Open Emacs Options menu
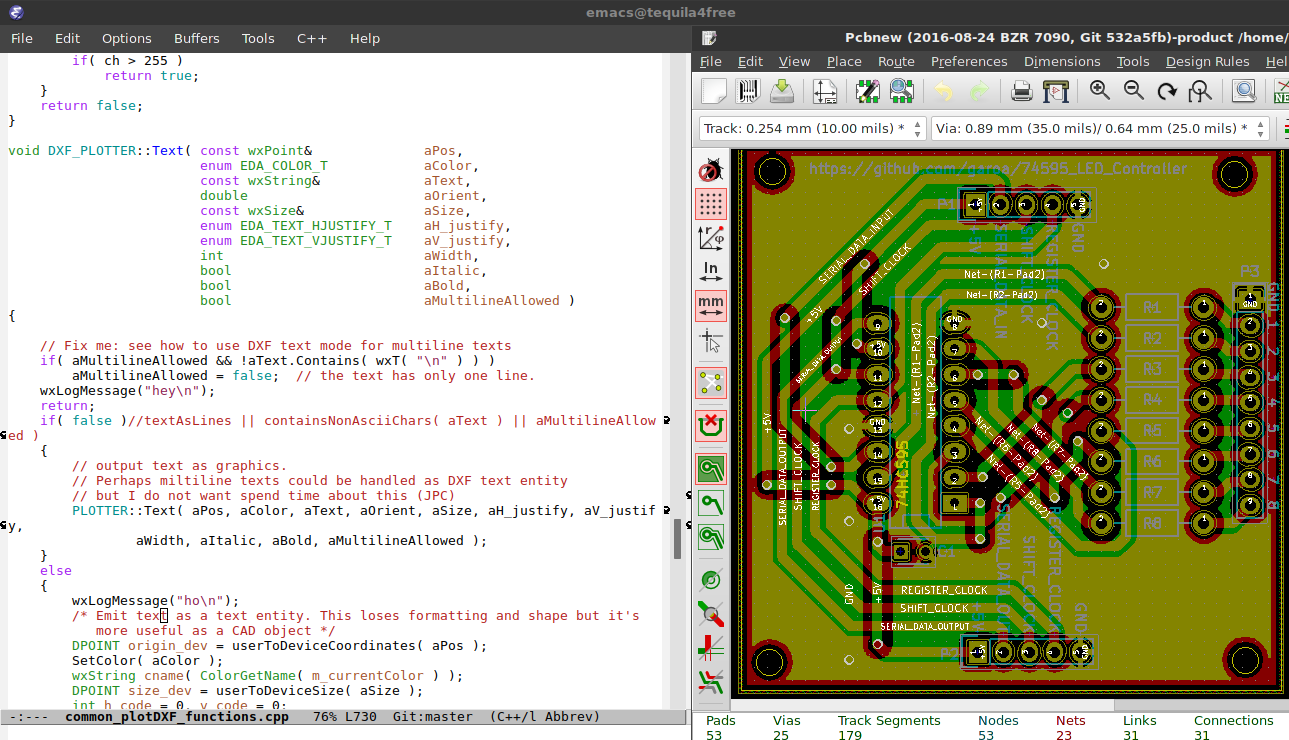The image size is (1289, 740). click(127, 38)
